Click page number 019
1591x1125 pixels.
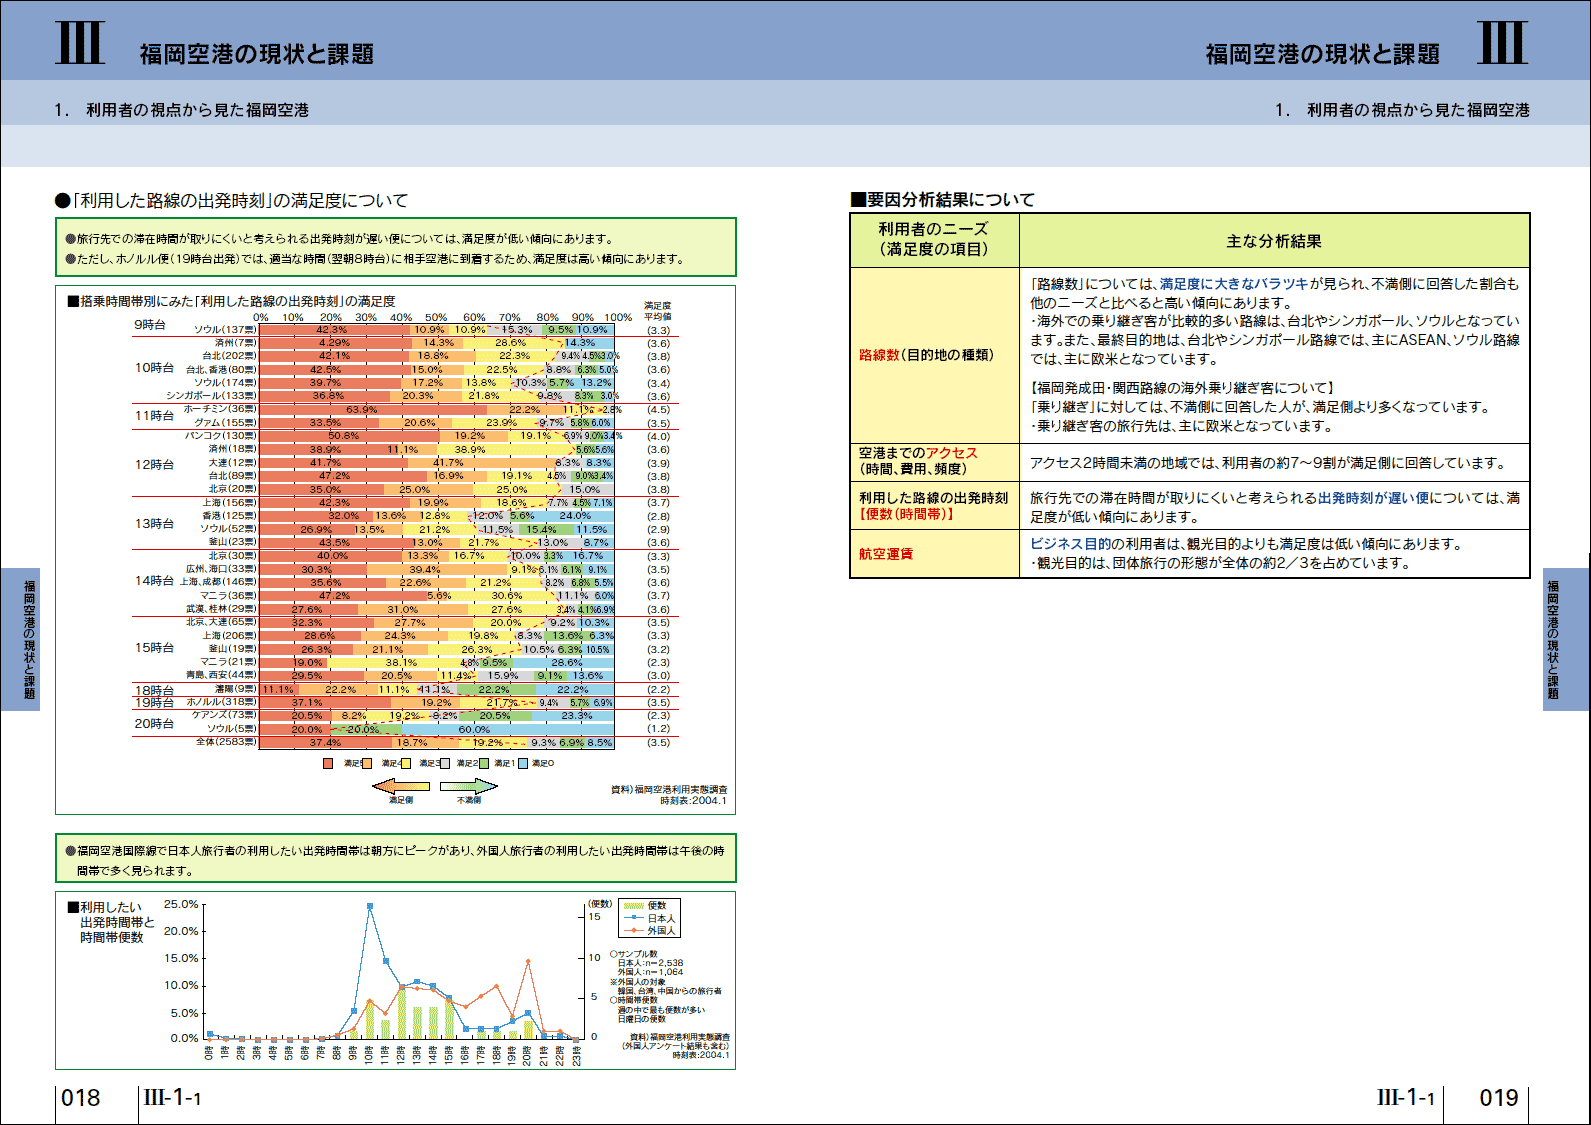(1499, 1098)
